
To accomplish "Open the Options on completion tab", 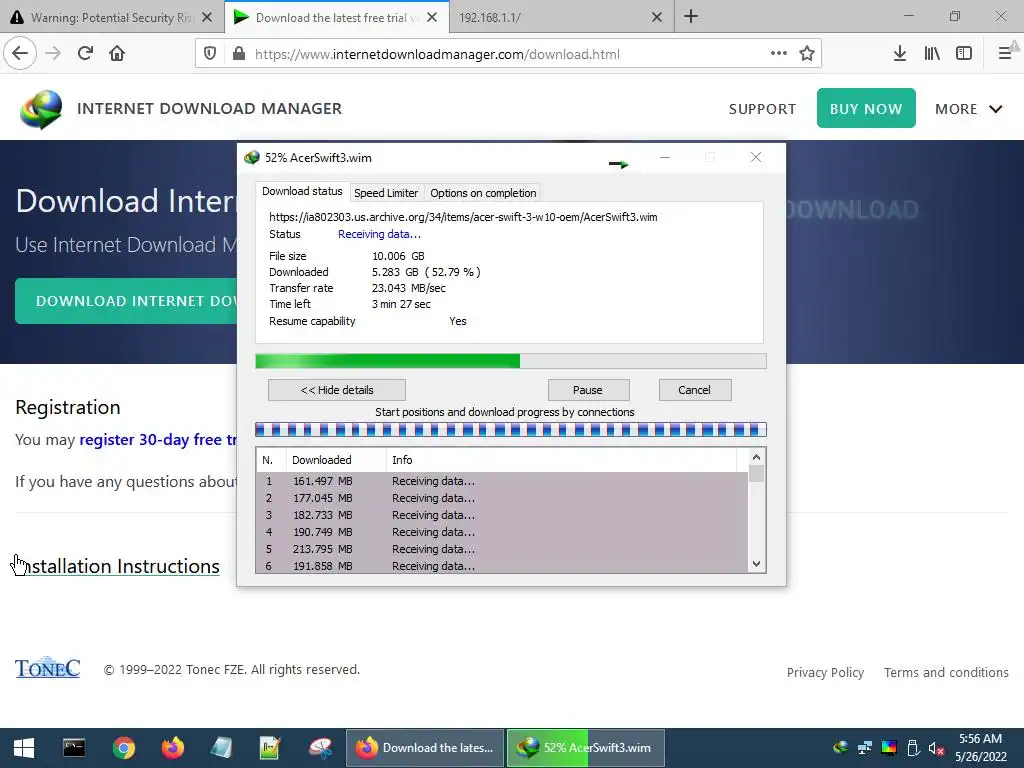I will 483,193.
